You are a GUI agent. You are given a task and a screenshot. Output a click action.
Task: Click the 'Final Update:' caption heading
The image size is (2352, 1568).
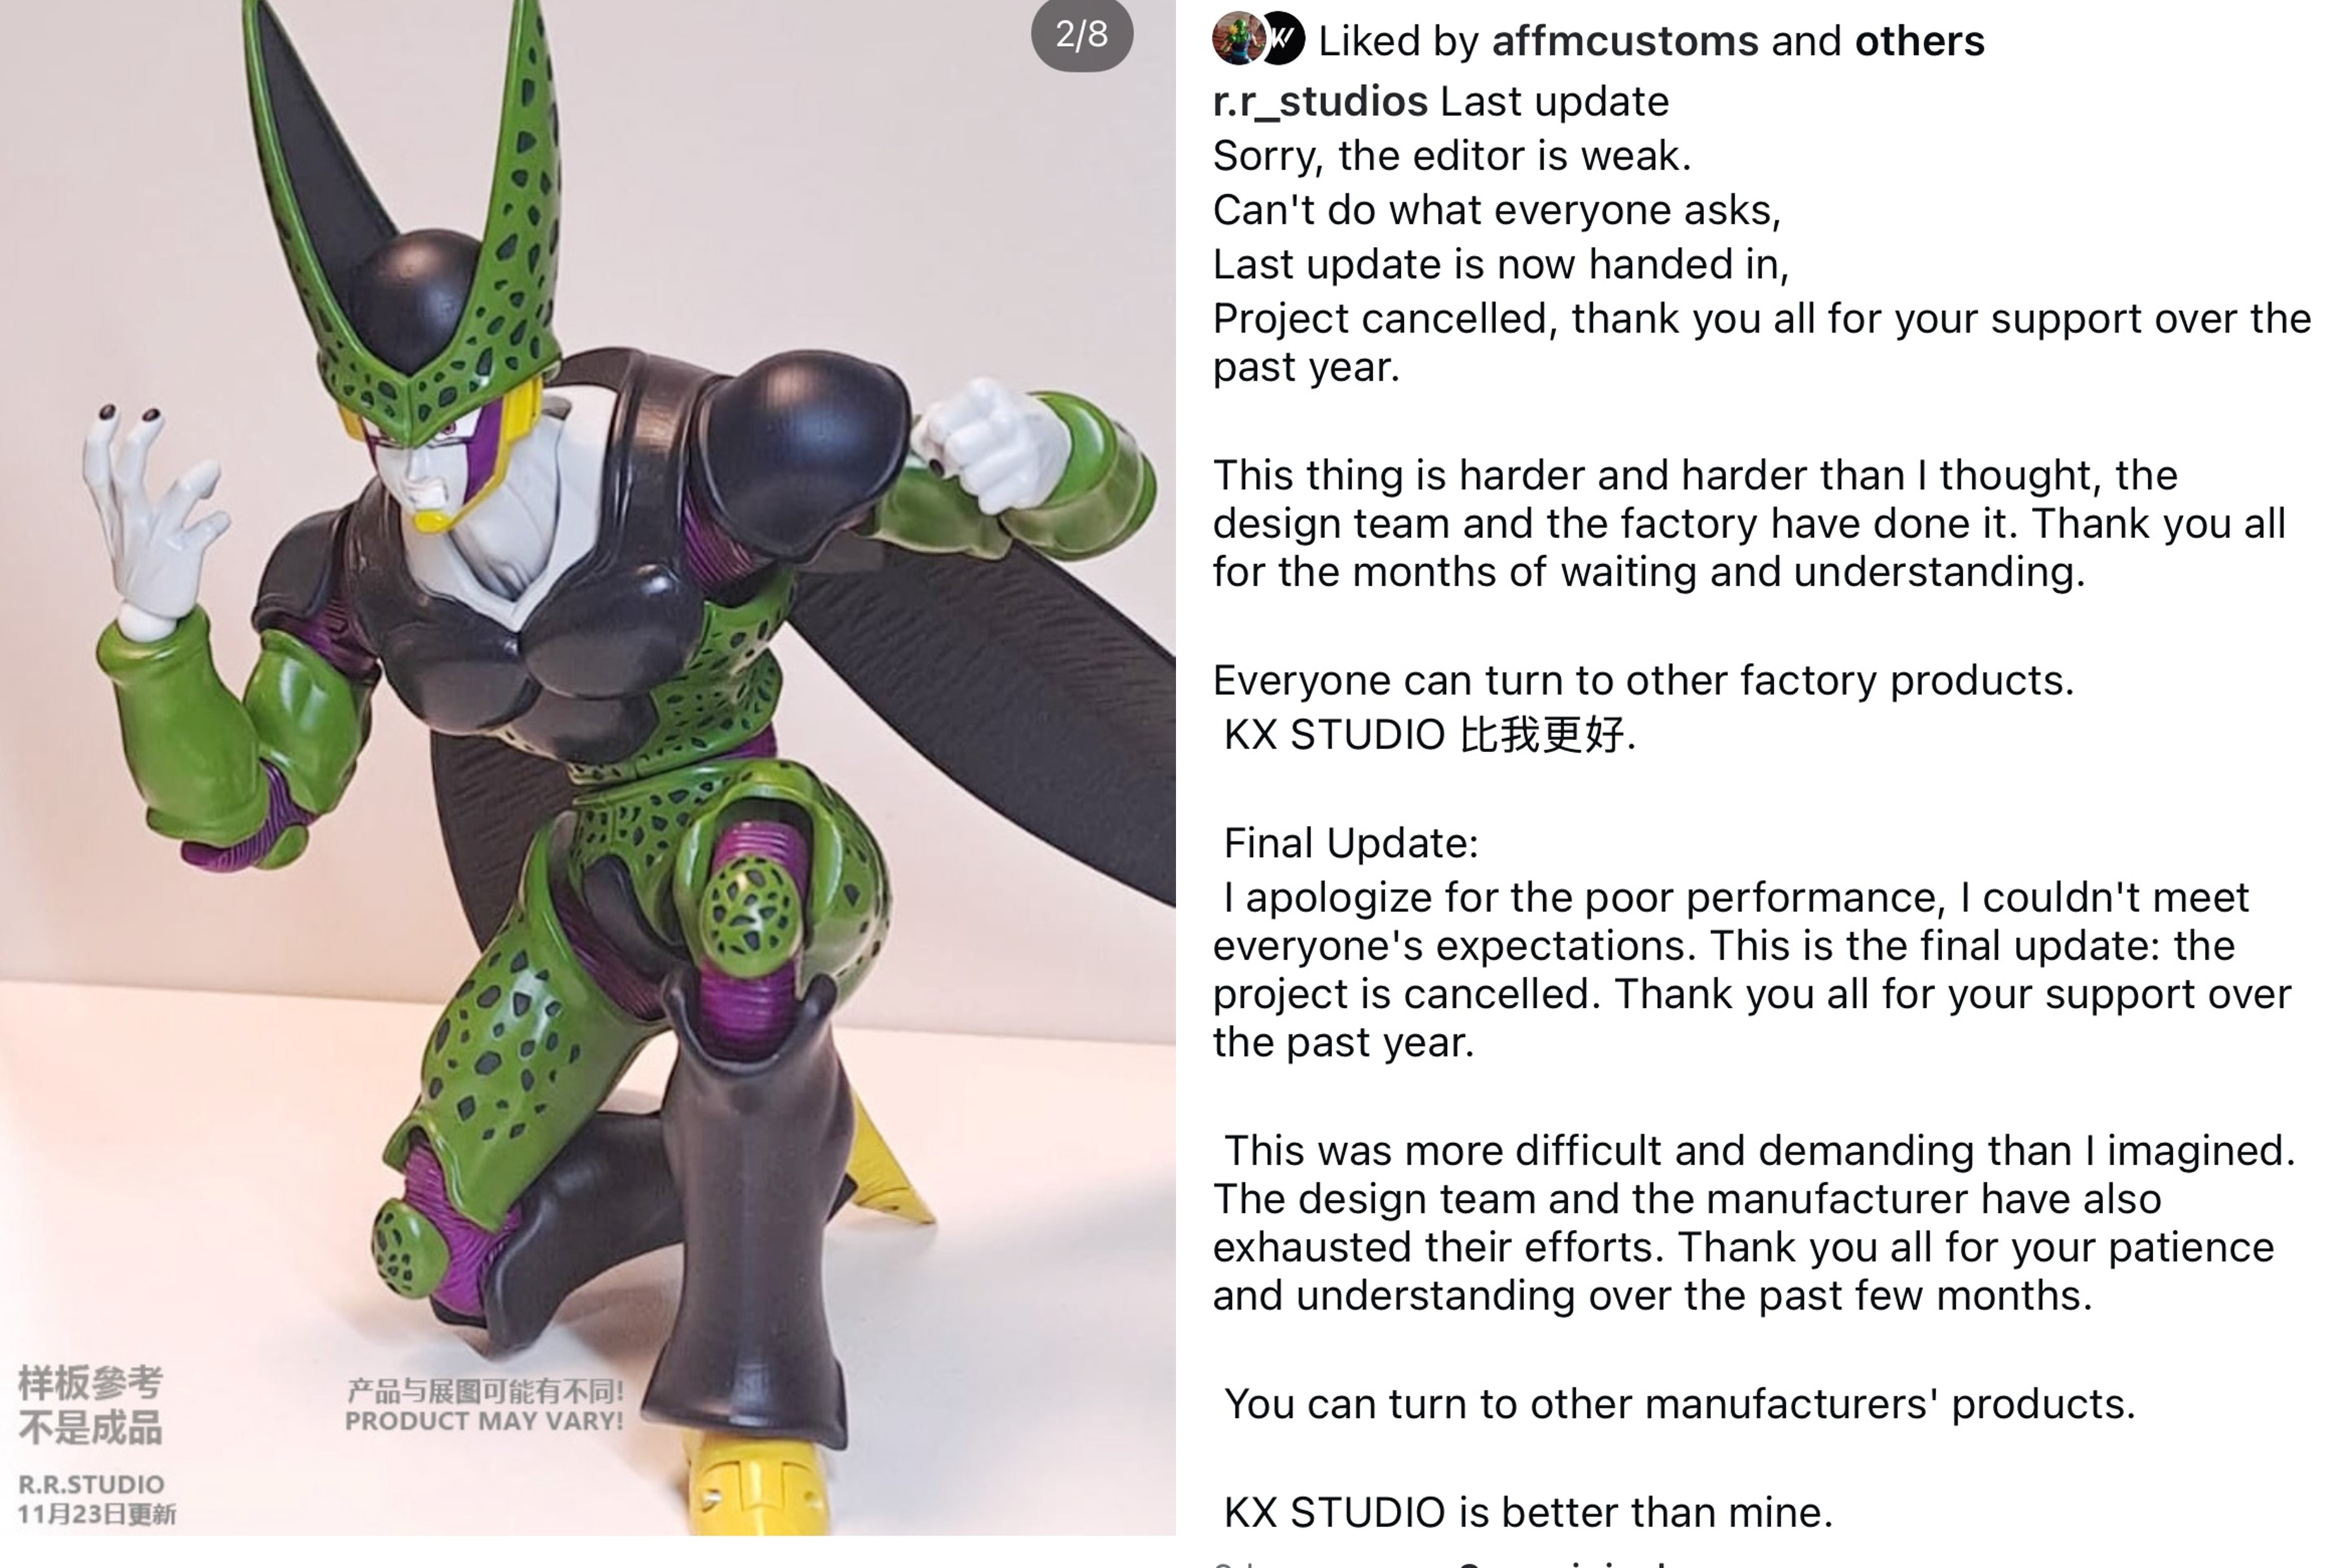click(x=1351, y=843)
